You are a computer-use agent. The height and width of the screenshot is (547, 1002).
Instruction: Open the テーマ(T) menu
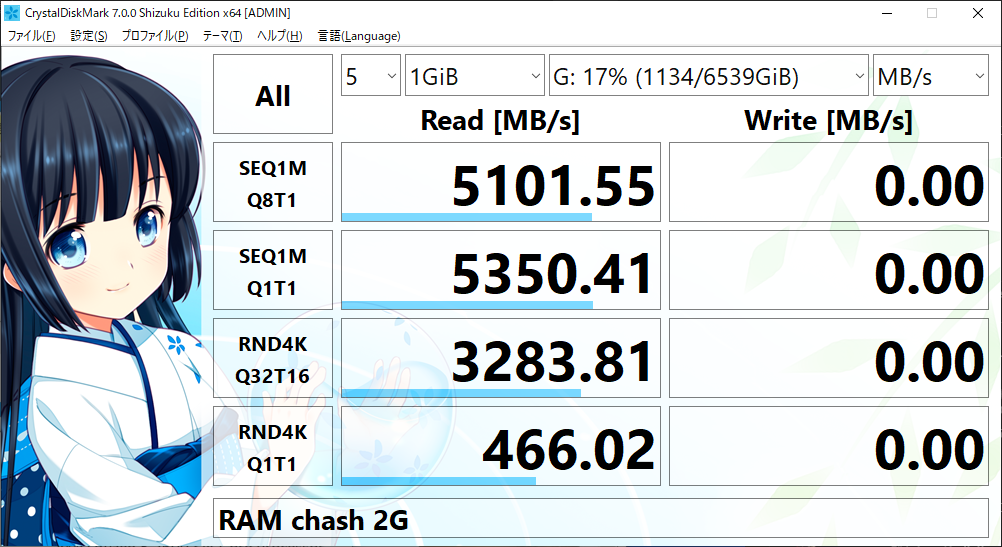click(x=222, y=36)
